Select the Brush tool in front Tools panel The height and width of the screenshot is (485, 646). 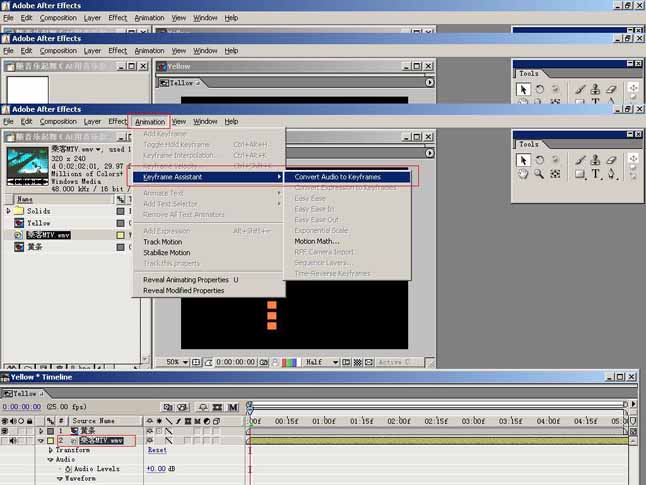click(x=580, y=160)
